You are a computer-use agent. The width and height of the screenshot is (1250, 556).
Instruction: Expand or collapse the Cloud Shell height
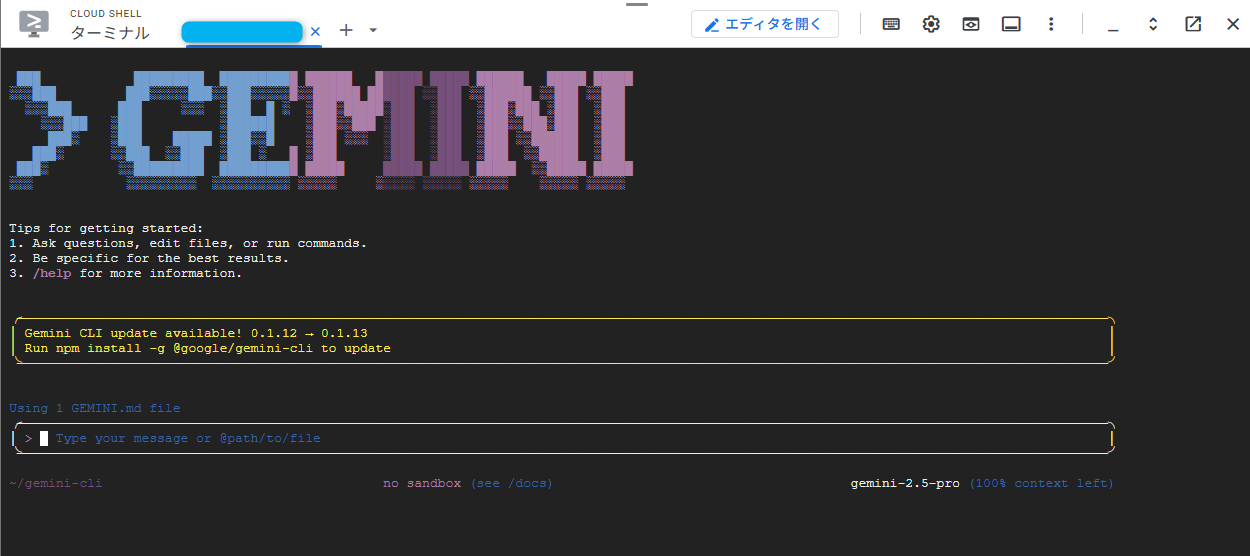click(1153, 24)
